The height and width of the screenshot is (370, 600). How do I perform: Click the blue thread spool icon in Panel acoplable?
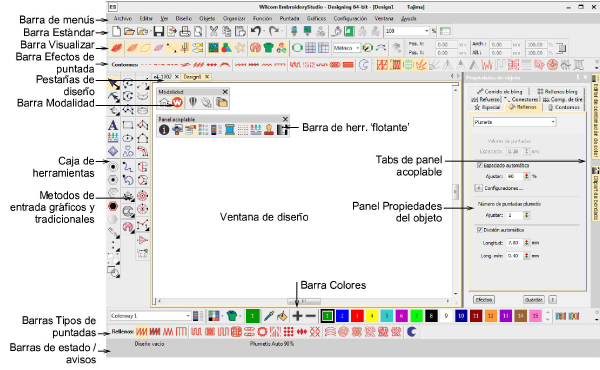tap(230, 130)
